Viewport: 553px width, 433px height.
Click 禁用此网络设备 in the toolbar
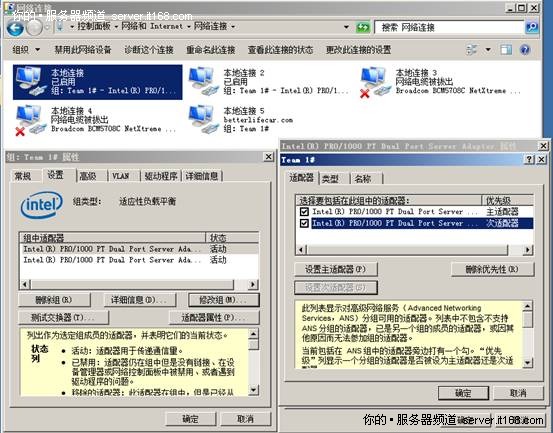(x=83, y=50)
